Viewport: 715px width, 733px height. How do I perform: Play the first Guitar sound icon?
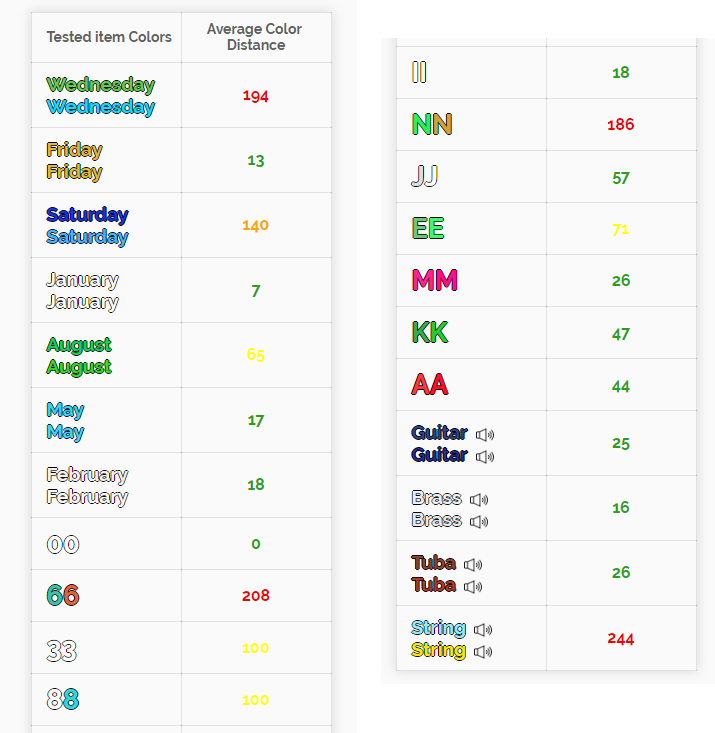[485, 435]
